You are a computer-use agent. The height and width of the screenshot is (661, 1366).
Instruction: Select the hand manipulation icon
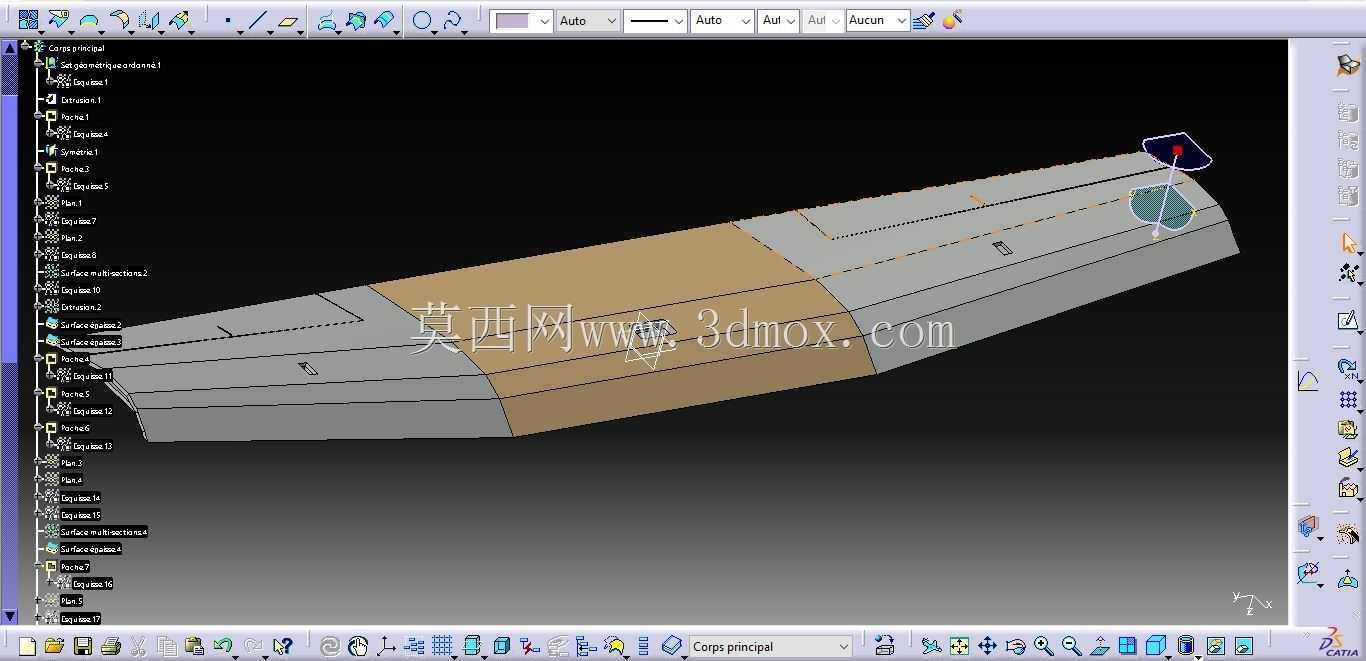[358, 646]
